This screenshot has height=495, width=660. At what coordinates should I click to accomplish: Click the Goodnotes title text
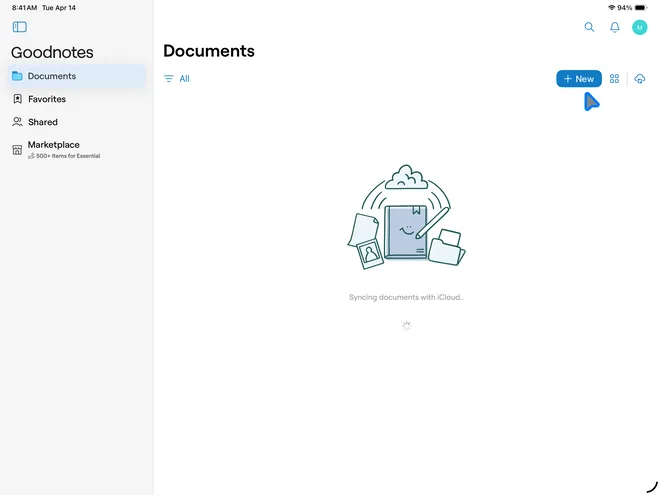[x=52, y=53]
